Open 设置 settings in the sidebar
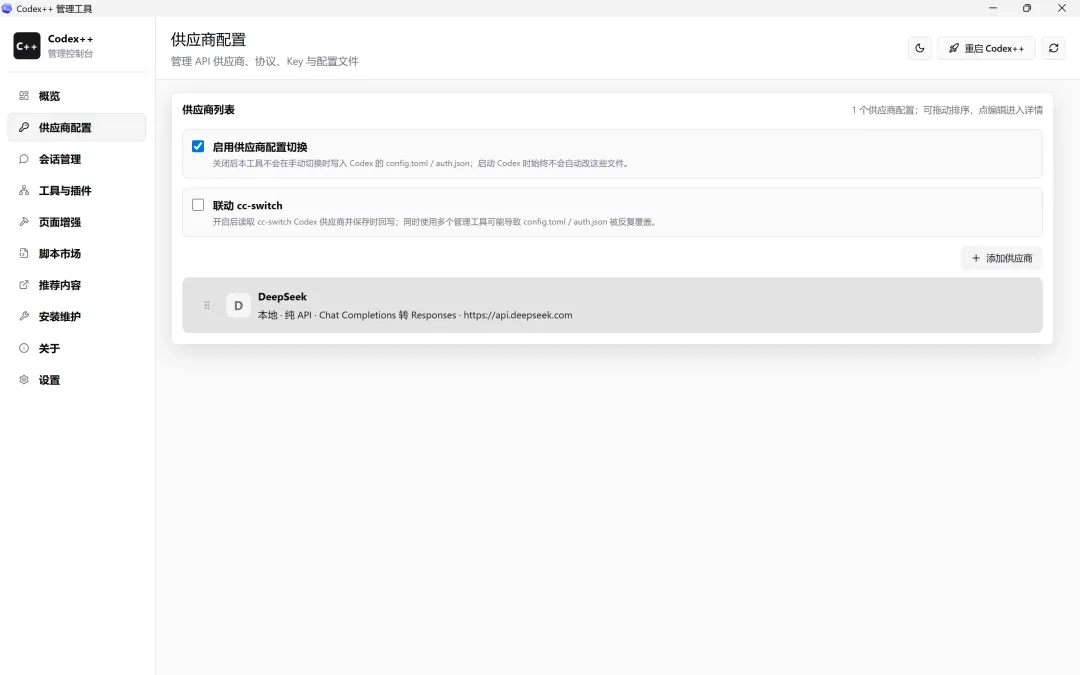 click(76, 380)
